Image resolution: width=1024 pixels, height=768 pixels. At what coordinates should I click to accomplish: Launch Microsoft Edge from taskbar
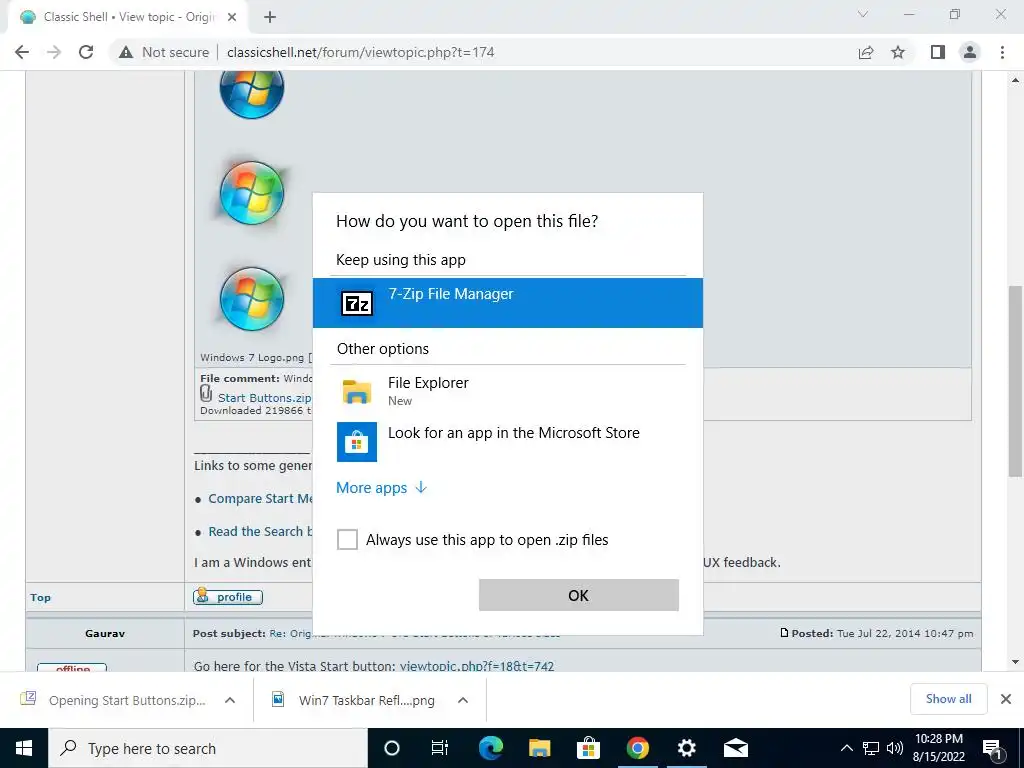tap(490, 748)
